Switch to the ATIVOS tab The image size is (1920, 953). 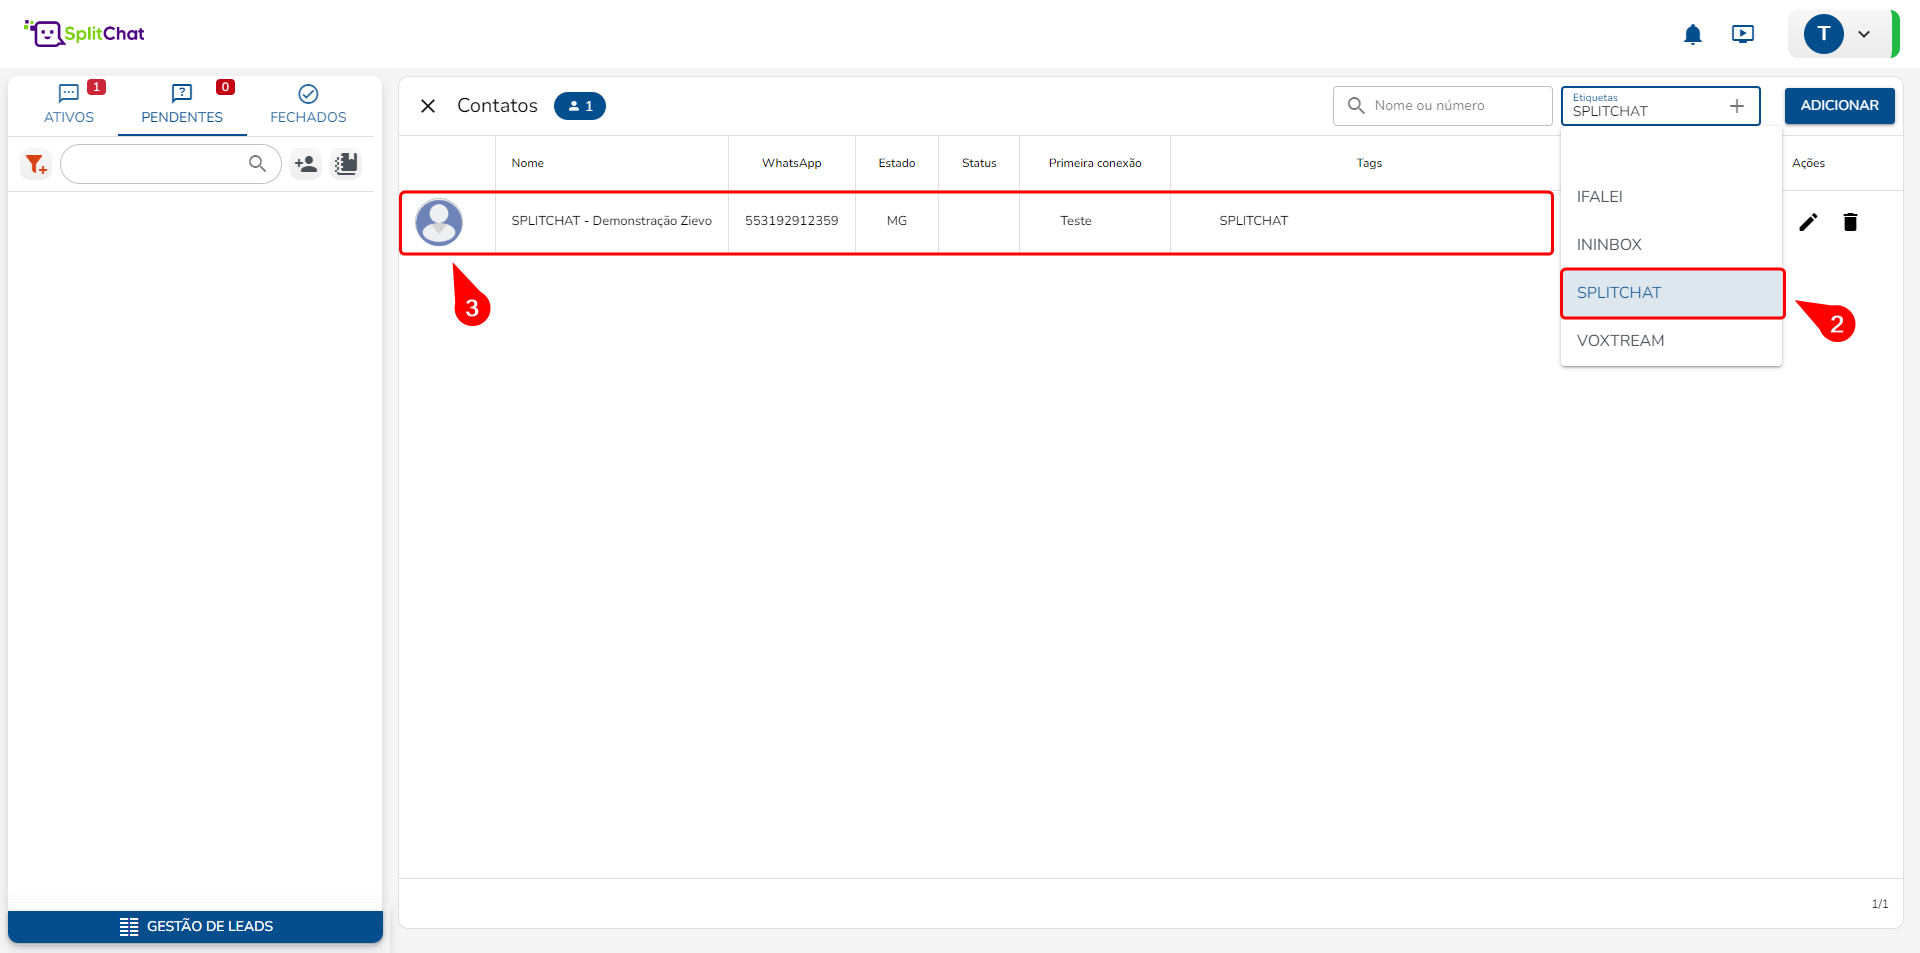(x=69, y=105)
